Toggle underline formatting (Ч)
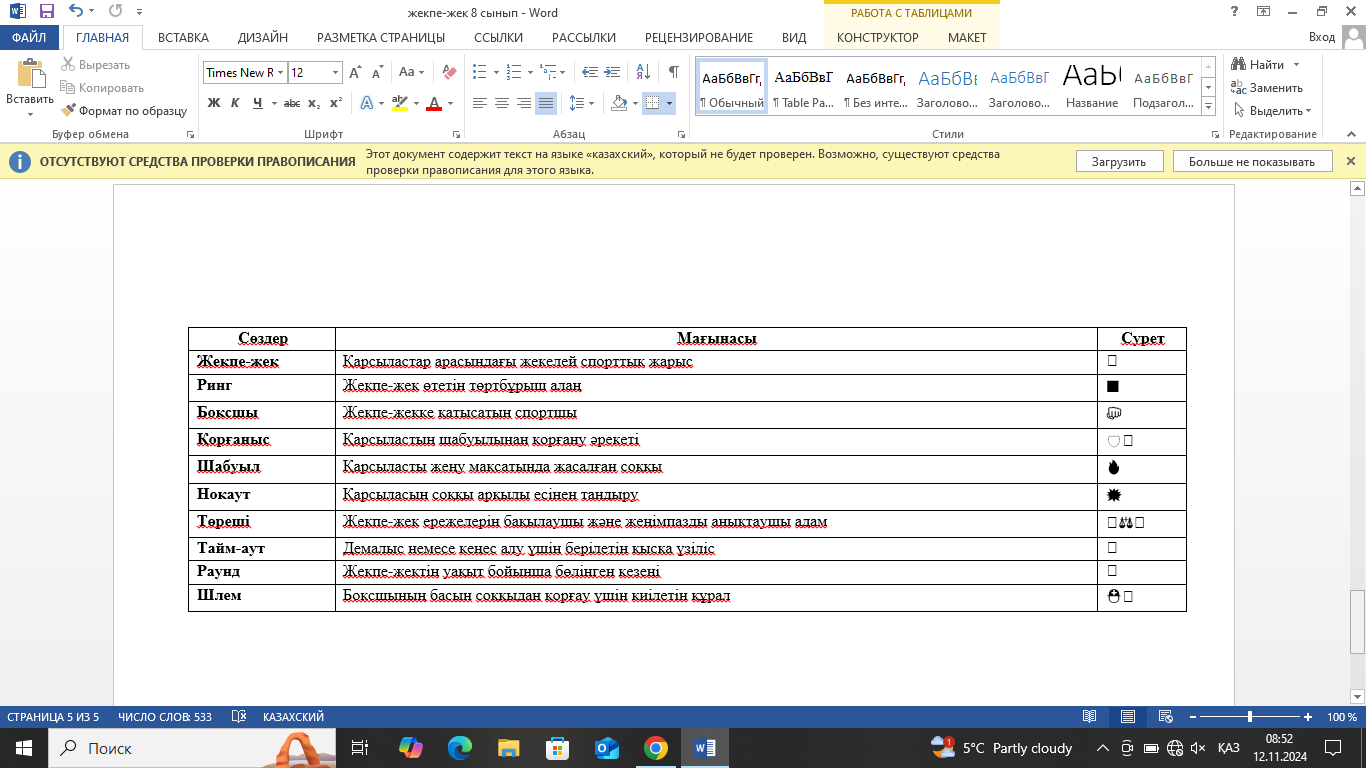This screenshot has height=768, width=1366. tap(258, 103)
